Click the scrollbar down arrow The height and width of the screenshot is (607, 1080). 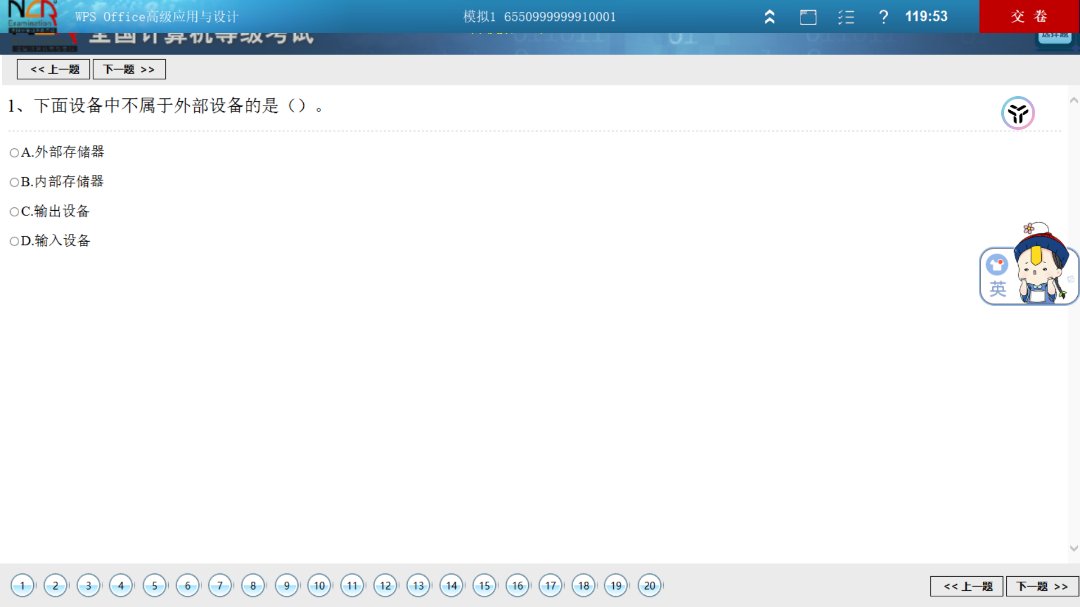pyautogui.click(x=1074, y=548)
